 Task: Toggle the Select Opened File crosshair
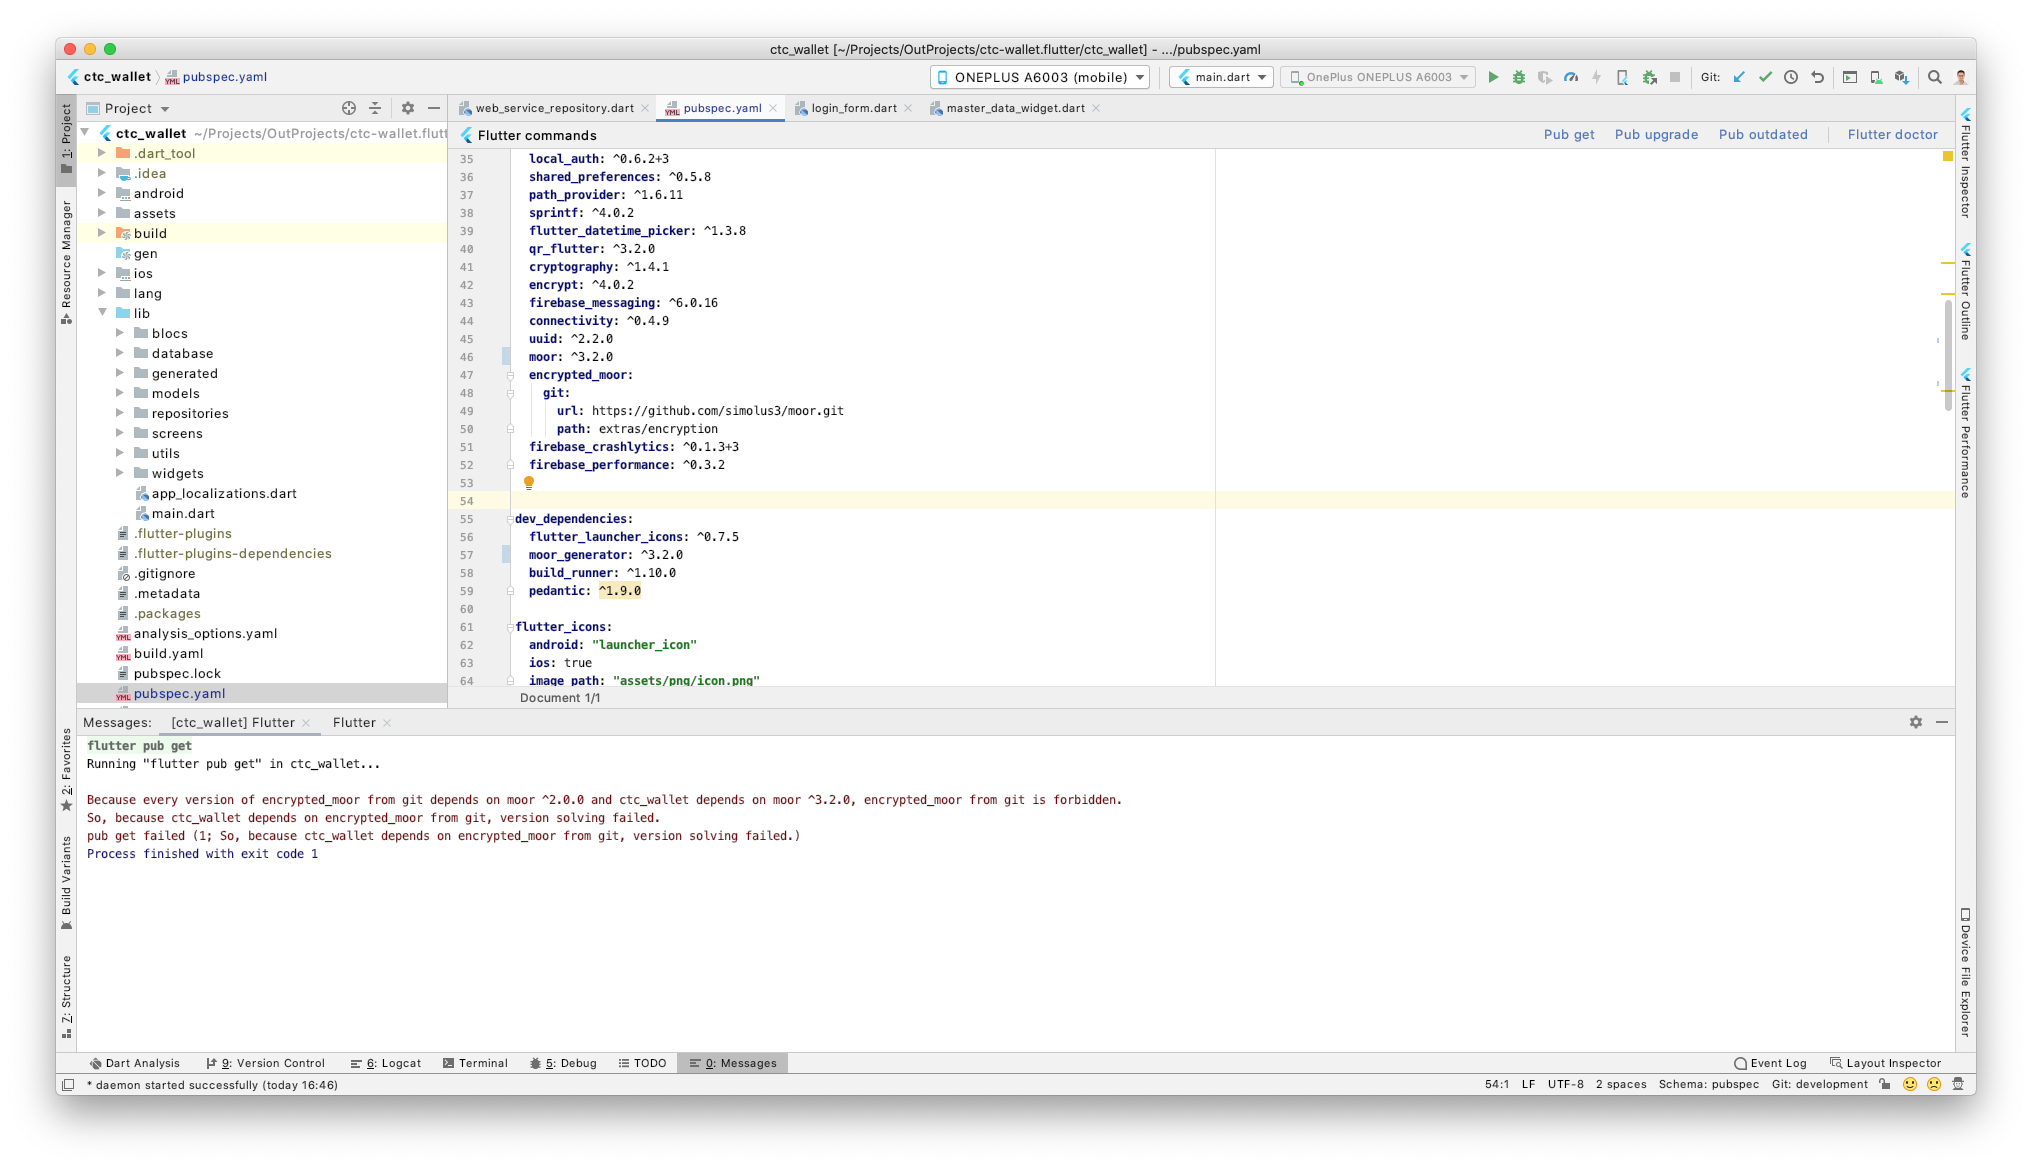click(x=348, y=108)
